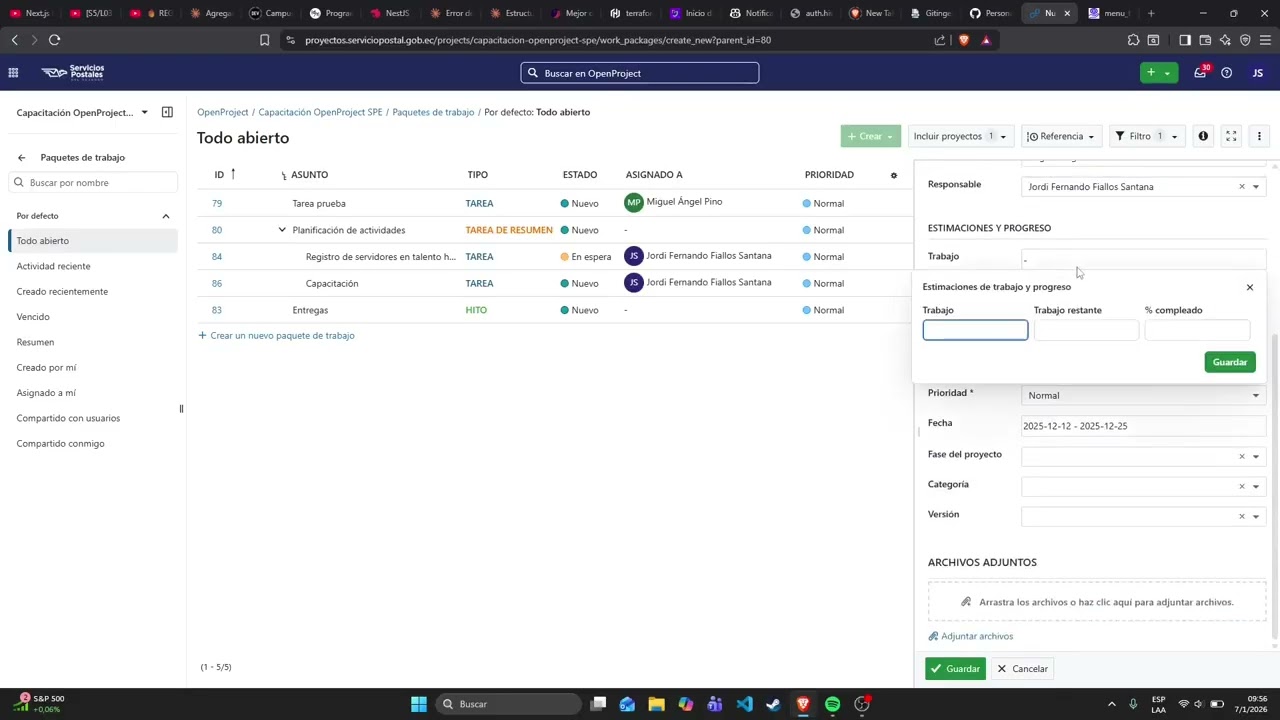Select the Creado por mí view
The height and width of the screenshot is (720, 1280).
(x=46, y=367)
